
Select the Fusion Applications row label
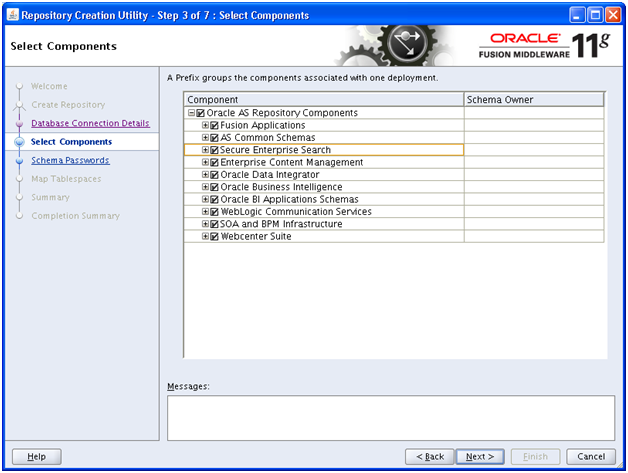(x=263, y=125)
